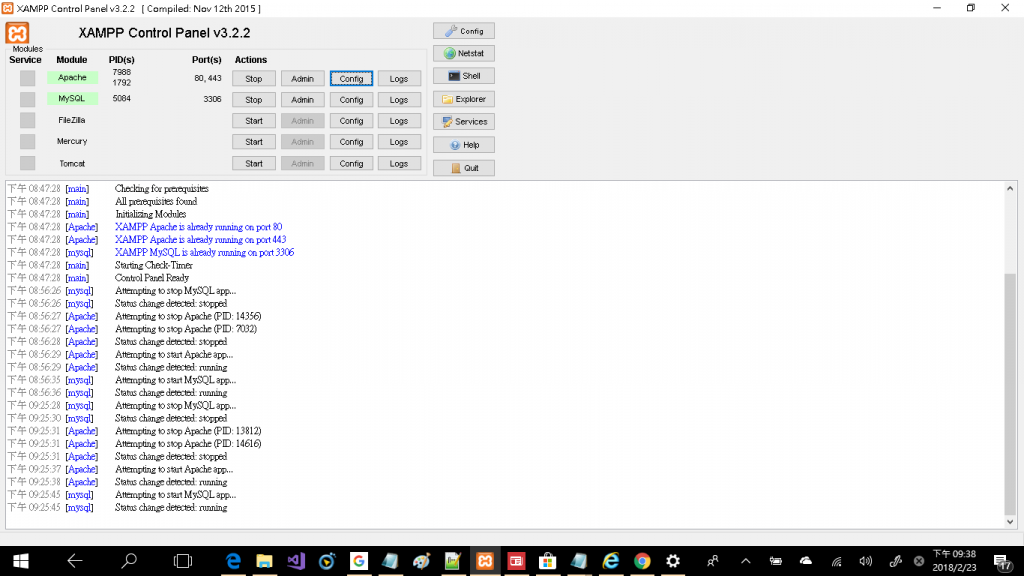Open Netstat from the right panel
The image size is (1024, 576).
(464, 54)
